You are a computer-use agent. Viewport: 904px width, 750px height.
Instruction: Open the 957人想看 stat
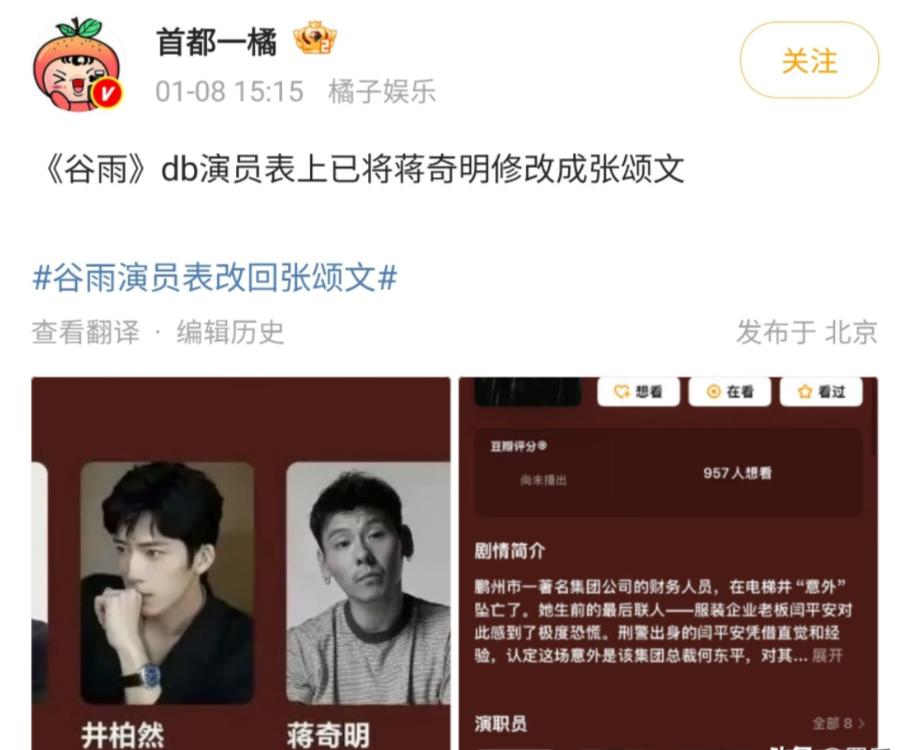point(737,473)
